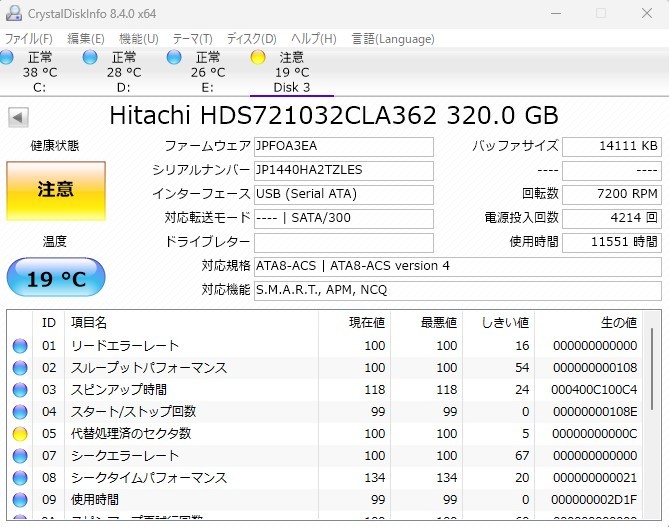Select the D: drive status orb at 28 °C
Viewport: 669px width, 527px height.
point(91,58)
